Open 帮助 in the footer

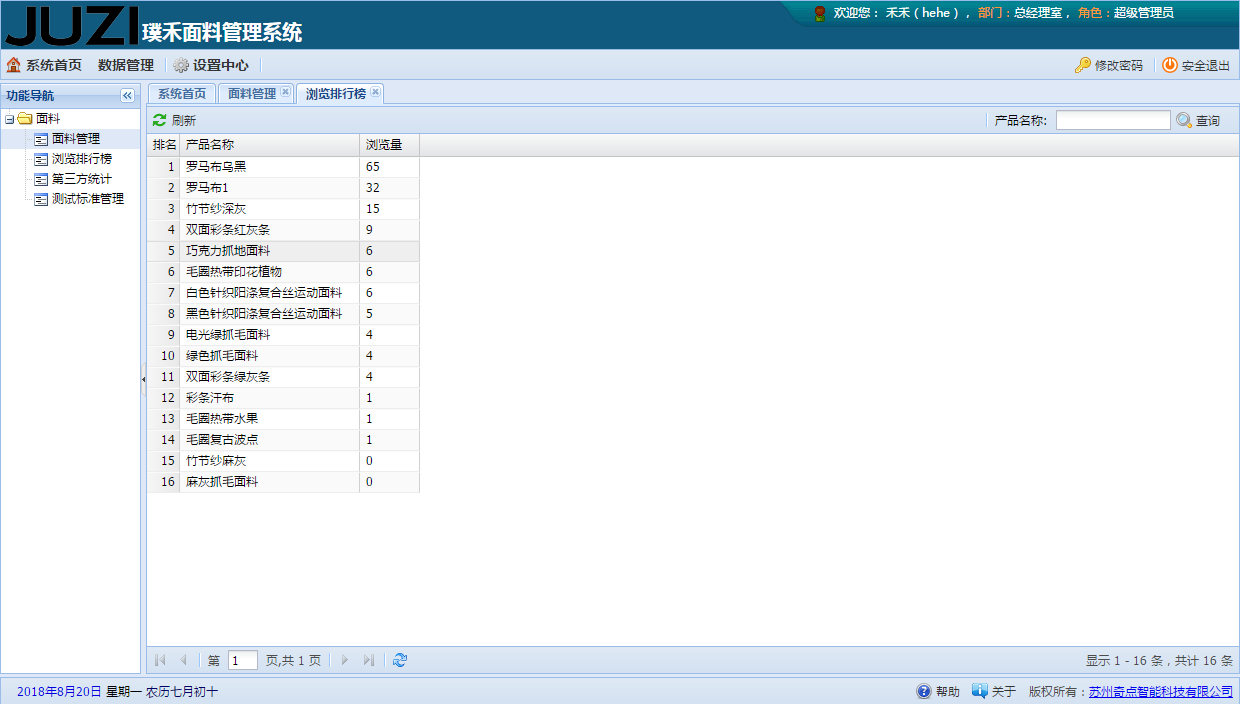coord(938,691)
